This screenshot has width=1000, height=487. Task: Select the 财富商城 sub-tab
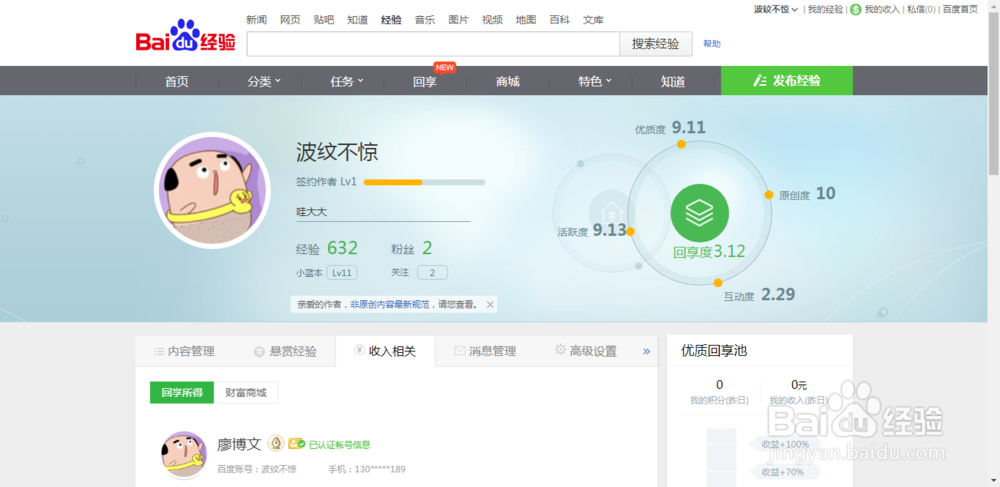click(x=246, y=393)
